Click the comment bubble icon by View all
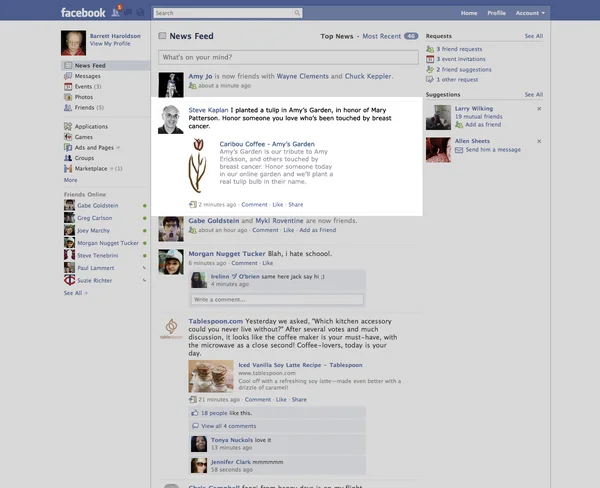This screenshot has width=600, height=488. tap(195, 426)
